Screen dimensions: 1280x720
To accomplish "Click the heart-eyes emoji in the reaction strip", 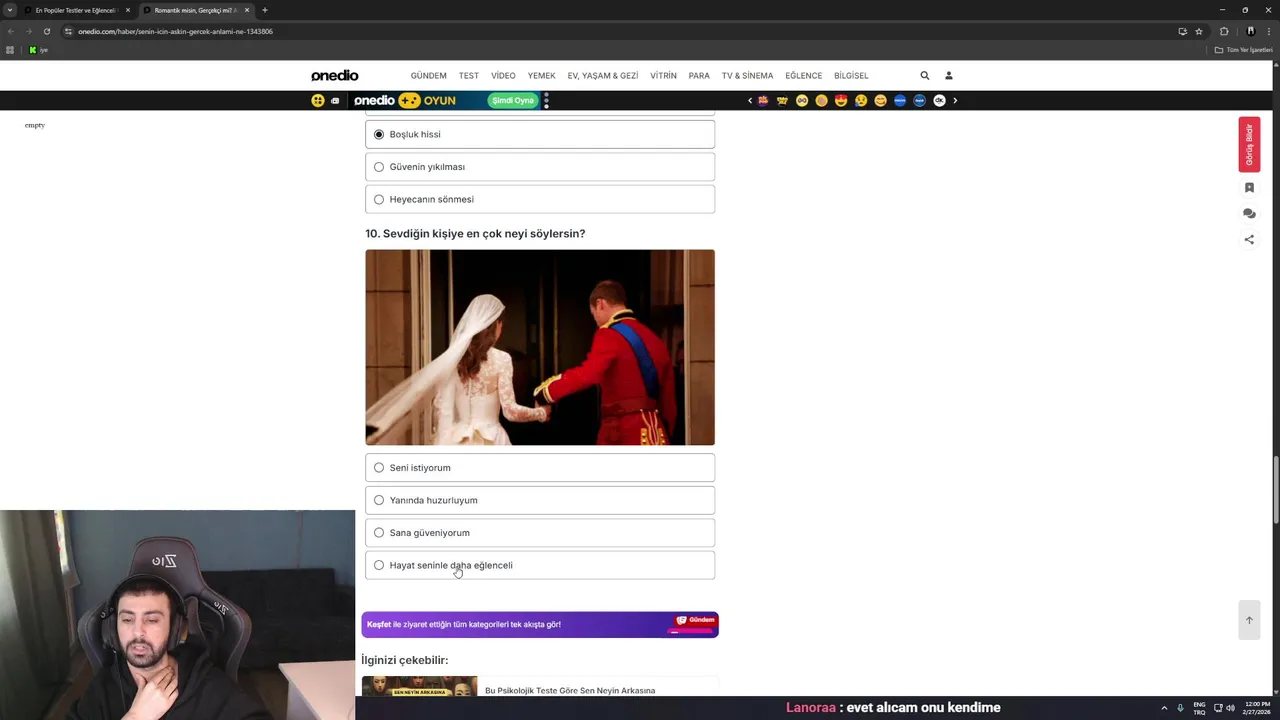I will coord(841,100).
